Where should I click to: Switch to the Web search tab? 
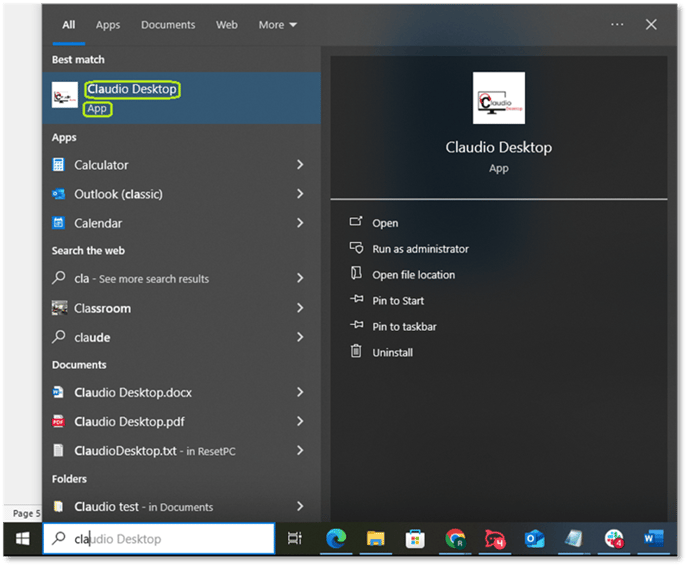(227, 25)
